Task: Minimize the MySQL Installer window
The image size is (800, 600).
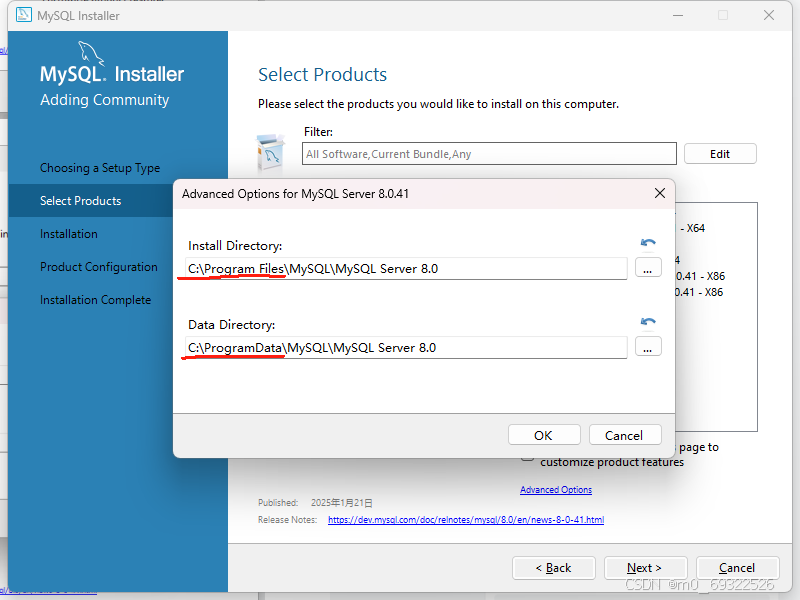Action: tap(678, 15)
